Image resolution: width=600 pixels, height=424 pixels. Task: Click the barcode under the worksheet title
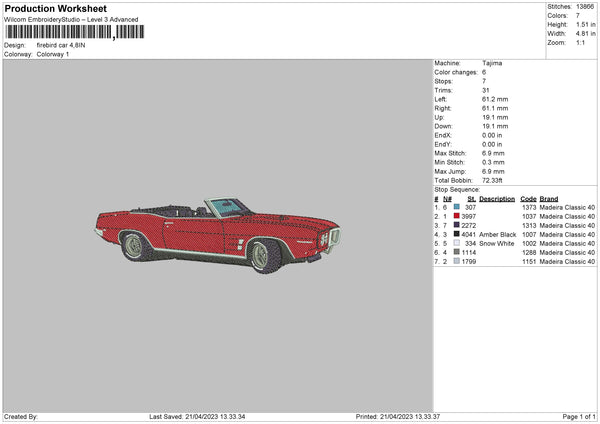point(58,33)
